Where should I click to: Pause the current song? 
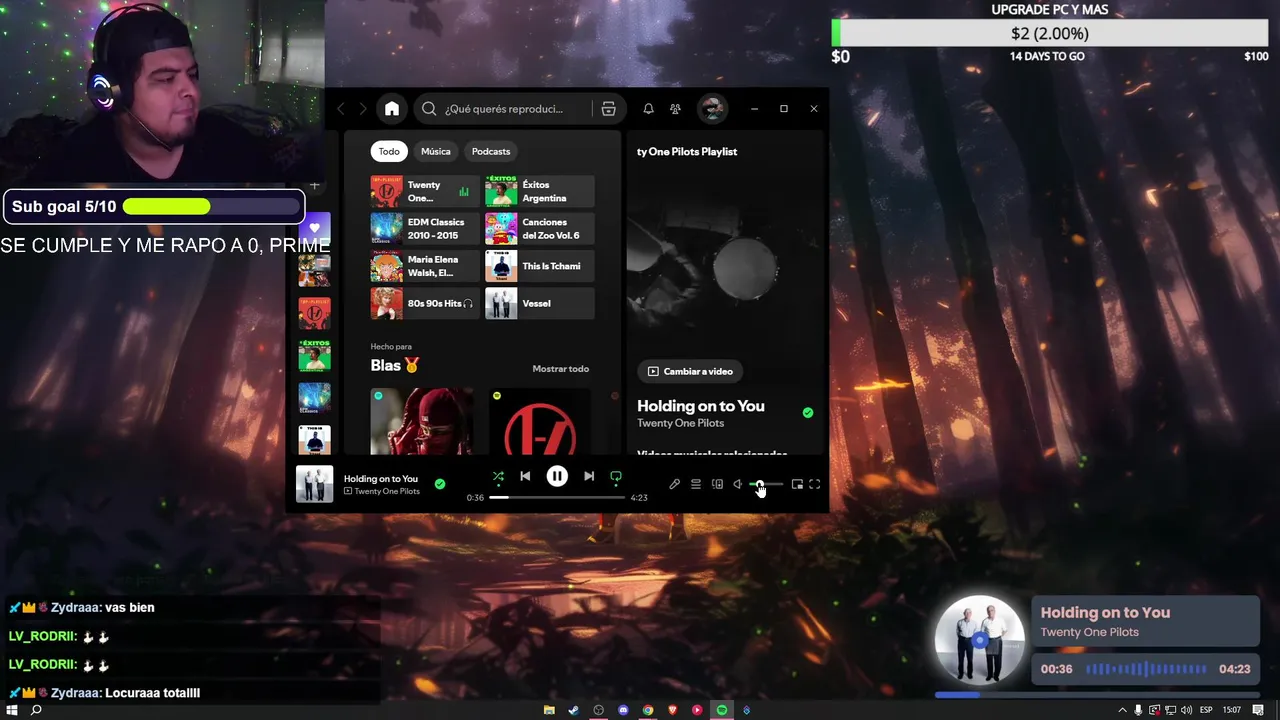(557, 477)
